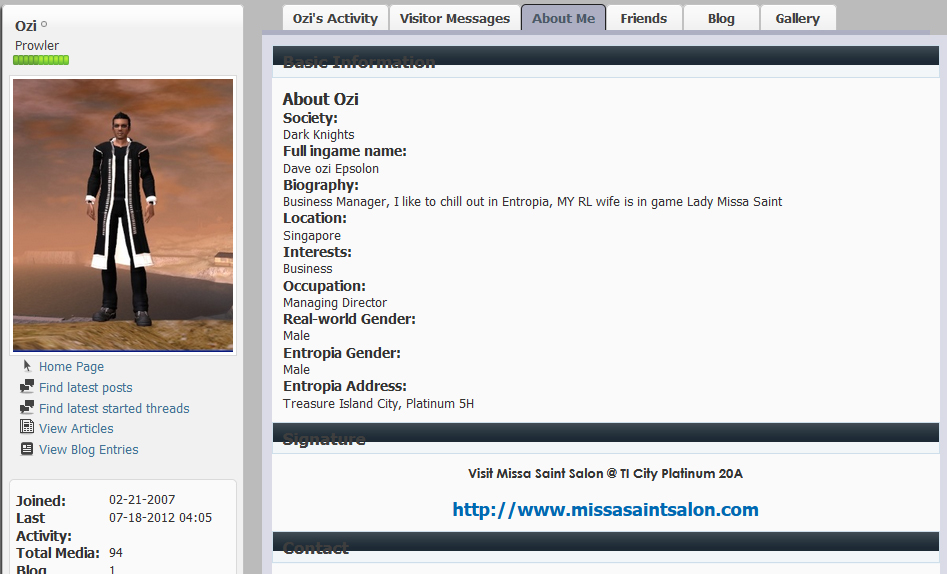
Task: Show the Gallery tab
Action: click(x=797, y=18)
